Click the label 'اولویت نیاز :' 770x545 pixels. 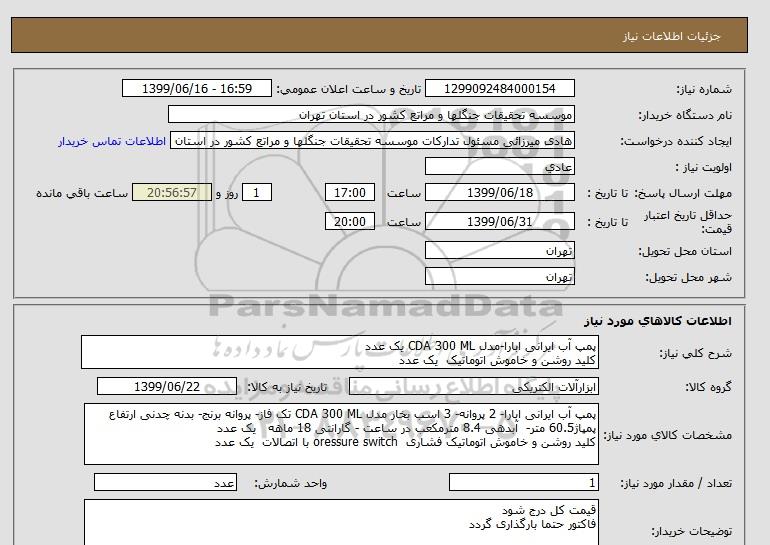pyautogui.click(x=704, y=167)
